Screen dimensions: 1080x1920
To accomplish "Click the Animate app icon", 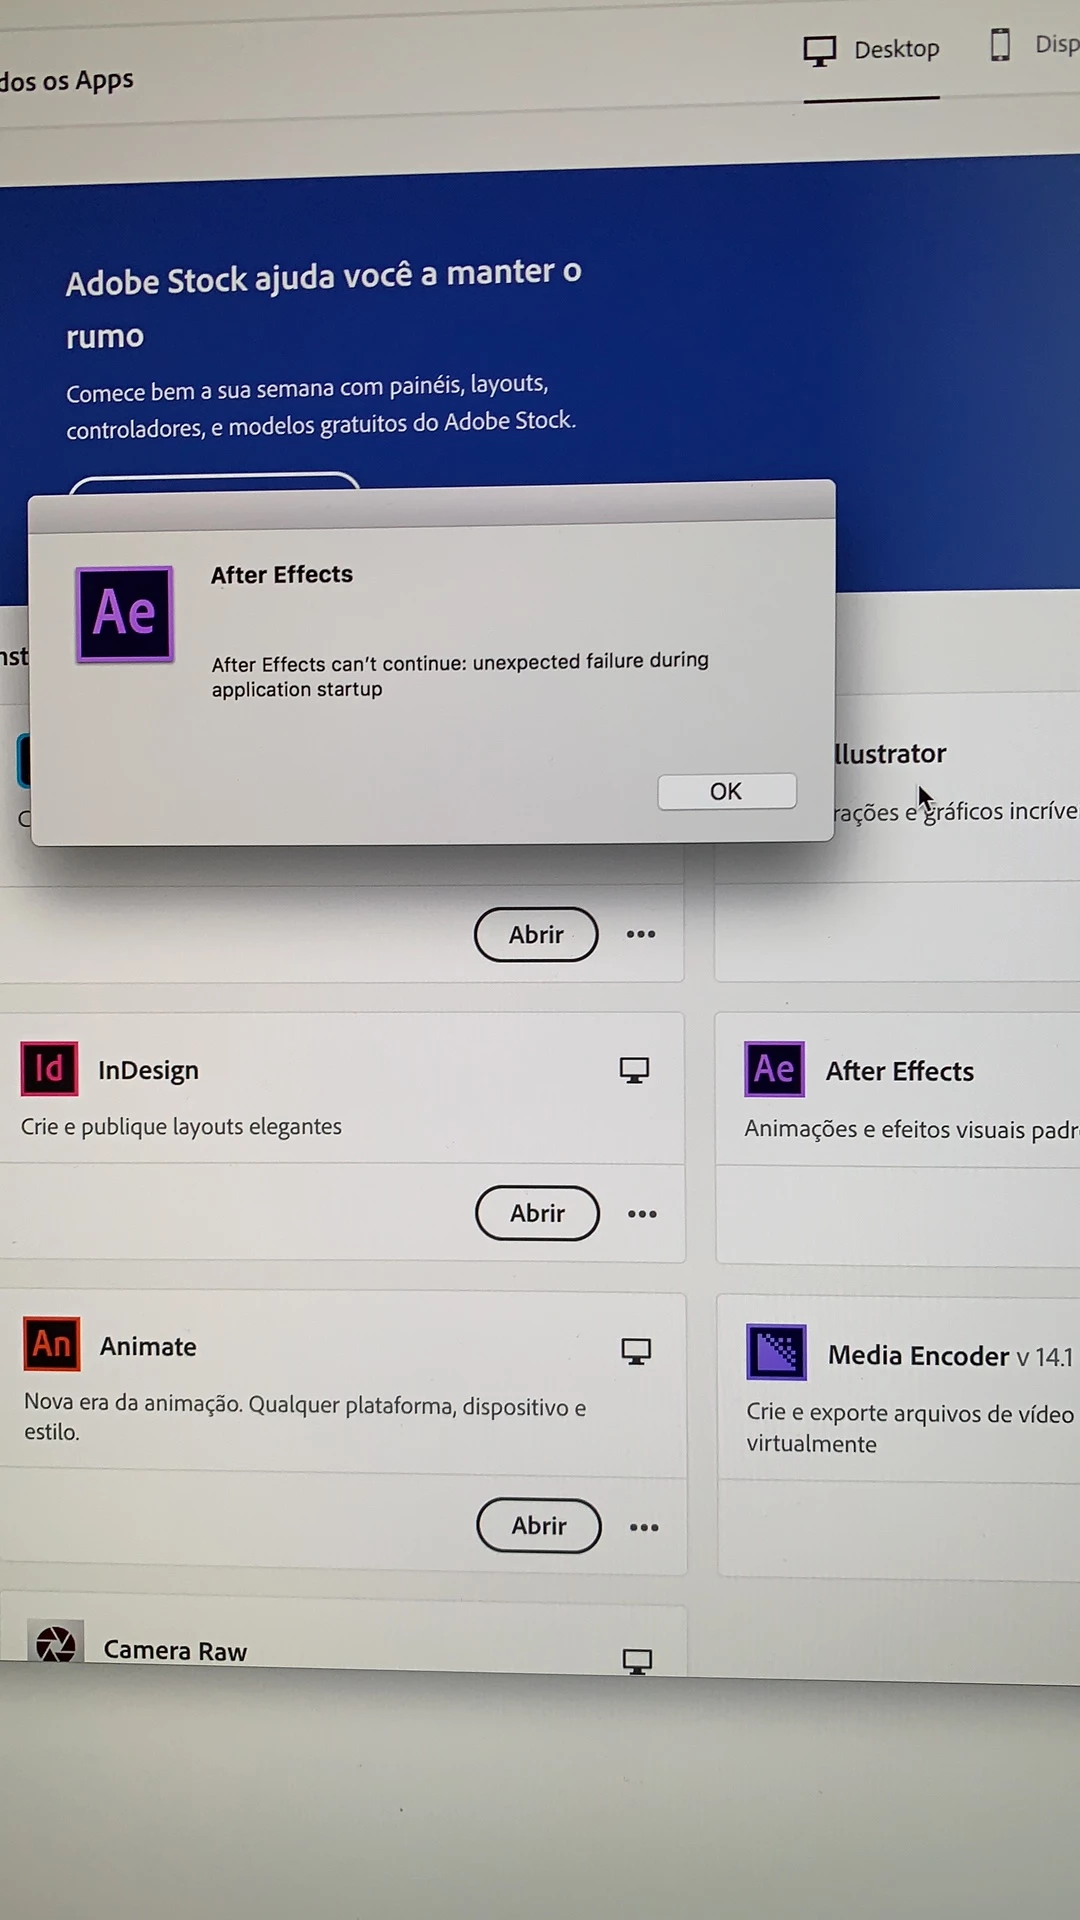I will pos(52,1343).
